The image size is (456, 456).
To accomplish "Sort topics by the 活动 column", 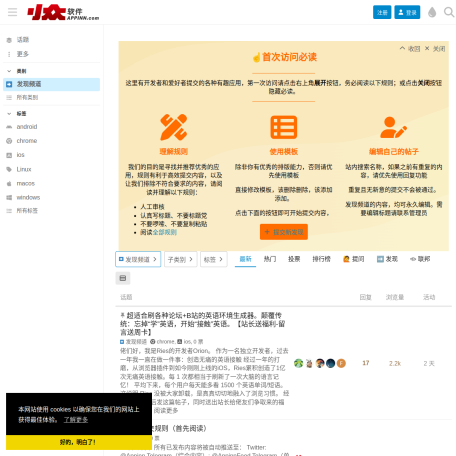I will point(429,297).
